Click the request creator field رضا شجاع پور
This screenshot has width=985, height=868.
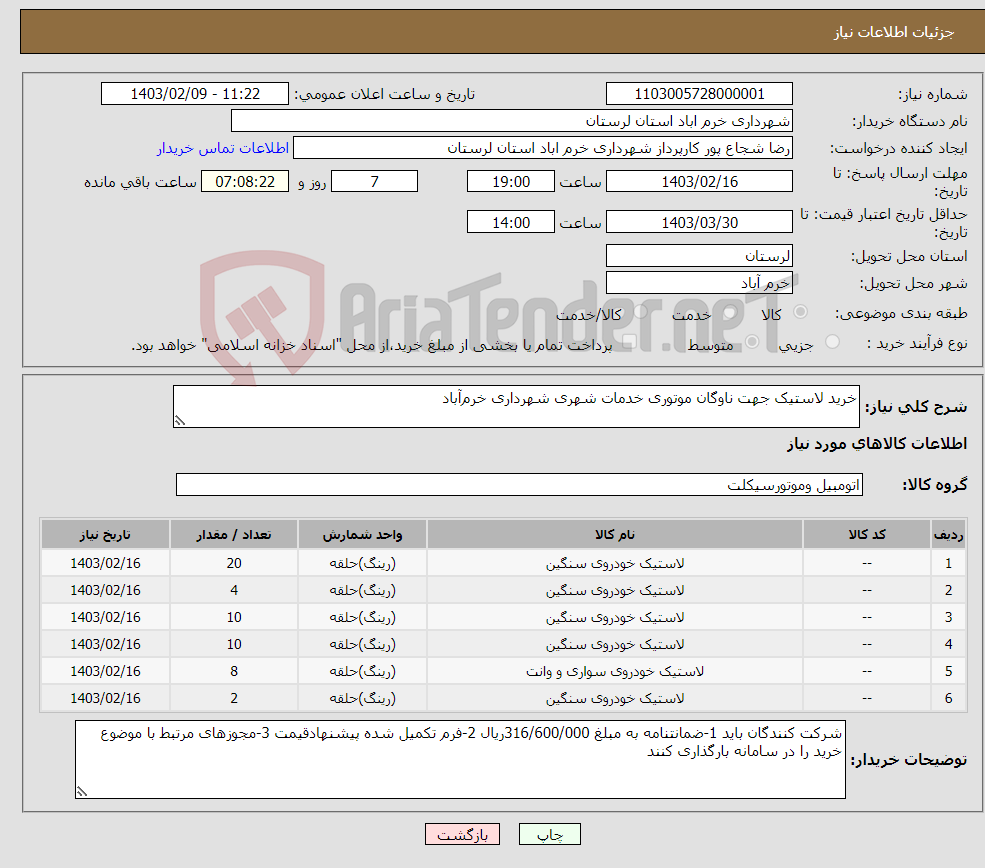[543, 148]
